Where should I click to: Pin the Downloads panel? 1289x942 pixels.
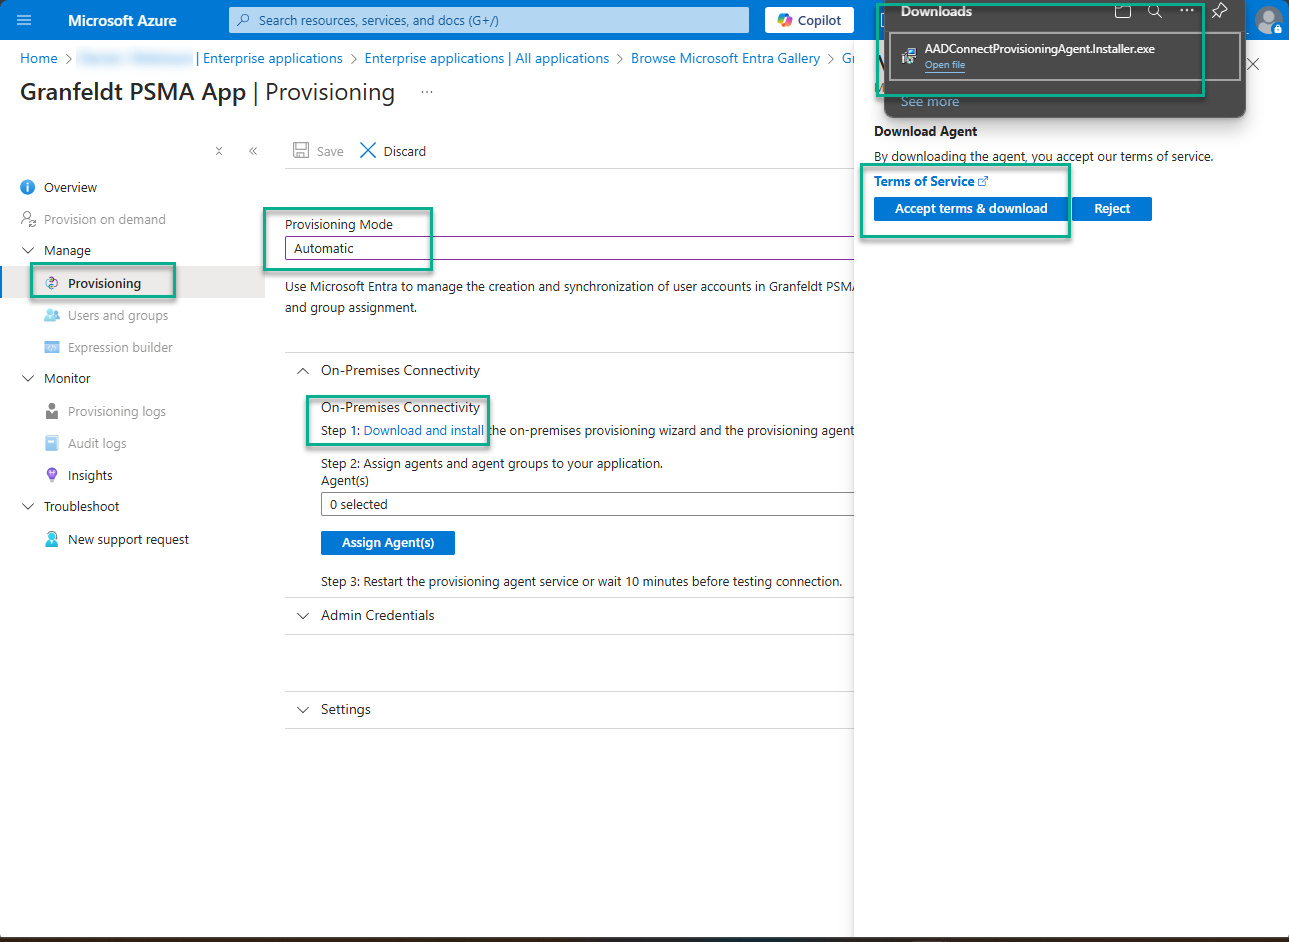(x=1219, y=11)
